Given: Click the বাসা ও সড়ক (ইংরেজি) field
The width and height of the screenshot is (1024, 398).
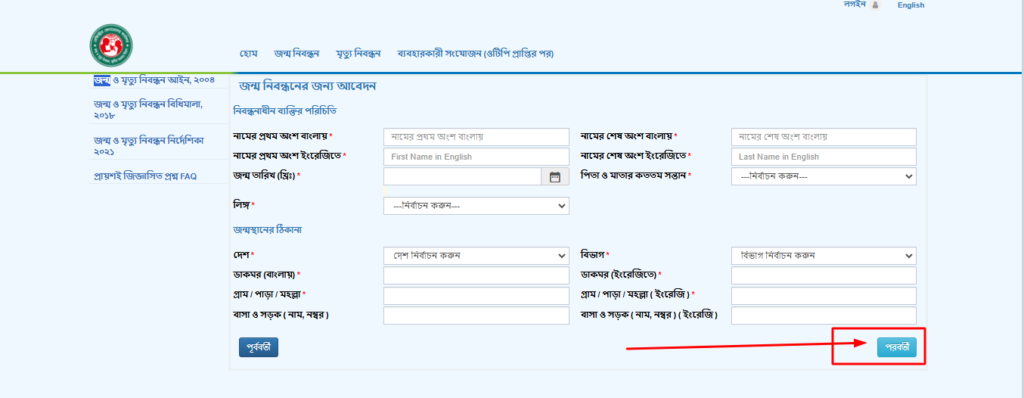Looking at the screenshot, I should click(x=824, y=316).
